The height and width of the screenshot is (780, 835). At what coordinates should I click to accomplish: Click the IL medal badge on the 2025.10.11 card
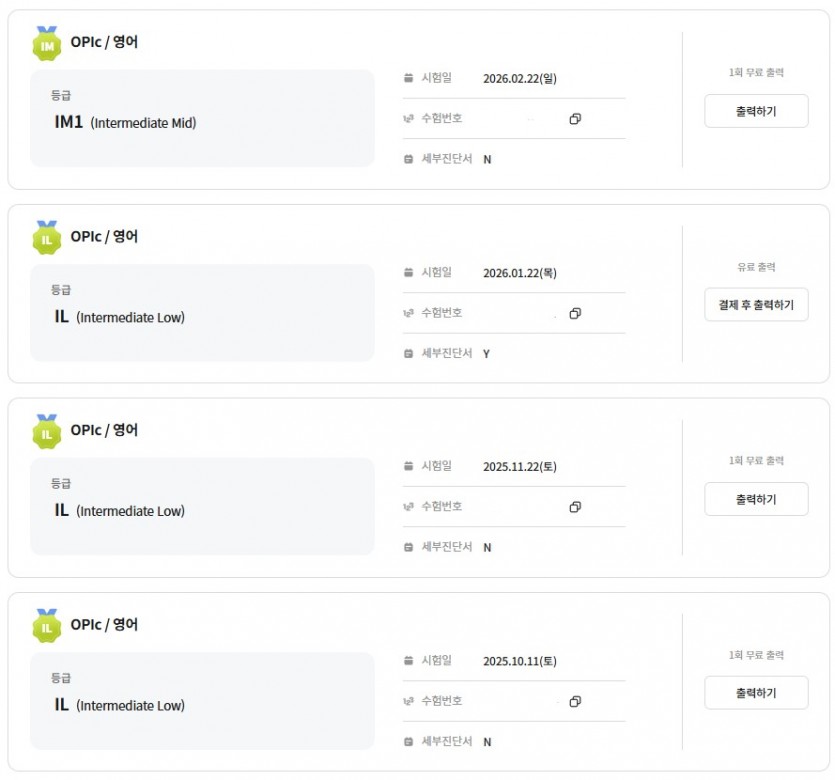[x=47, y=625]
